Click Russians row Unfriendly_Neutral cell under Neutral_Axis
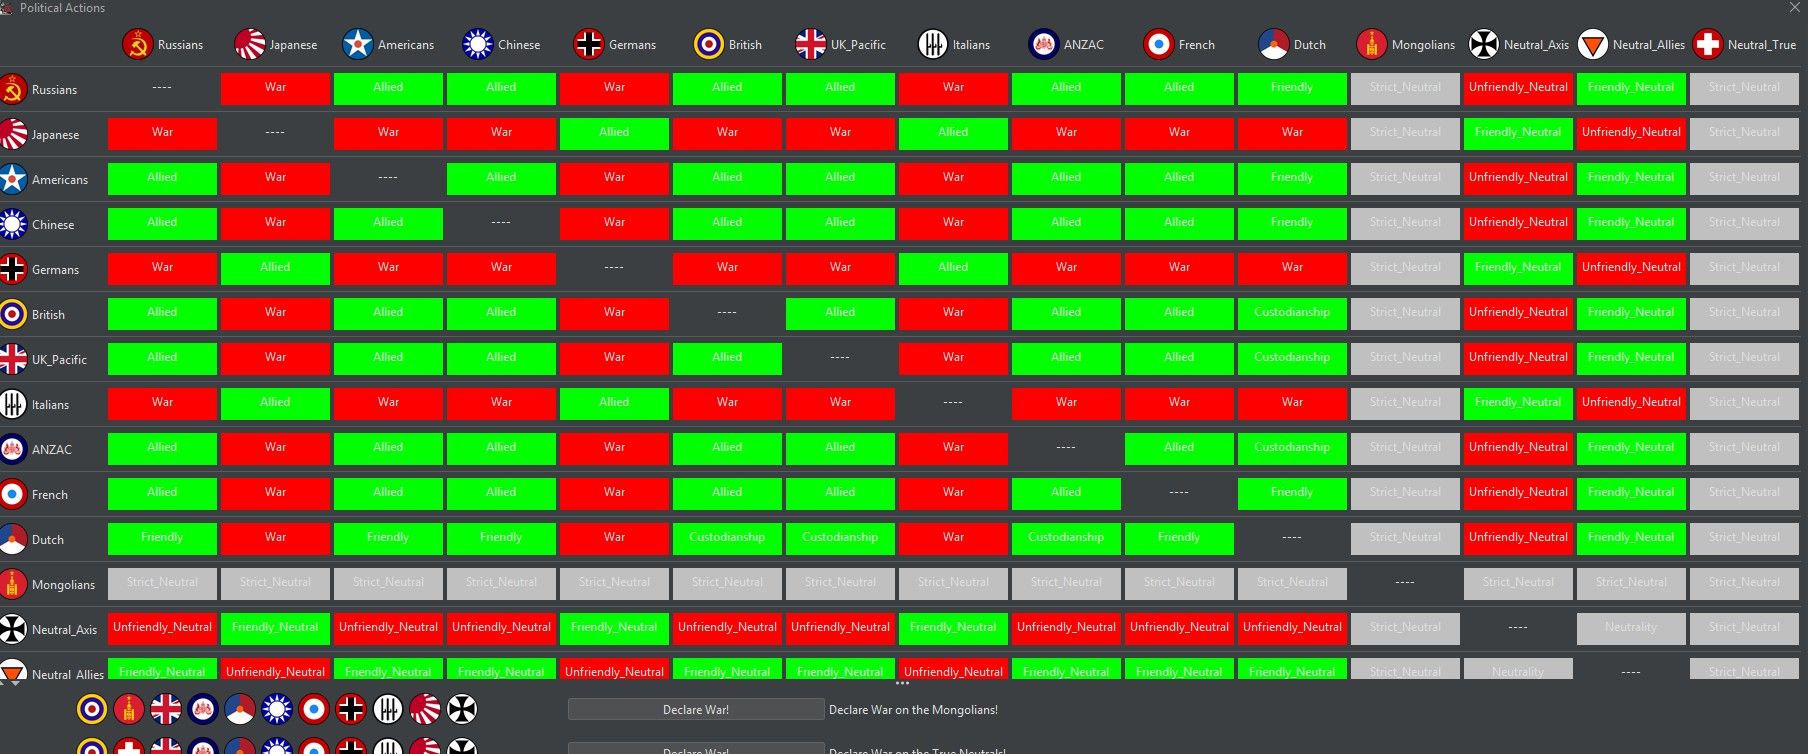 [x=1518, y=88]
